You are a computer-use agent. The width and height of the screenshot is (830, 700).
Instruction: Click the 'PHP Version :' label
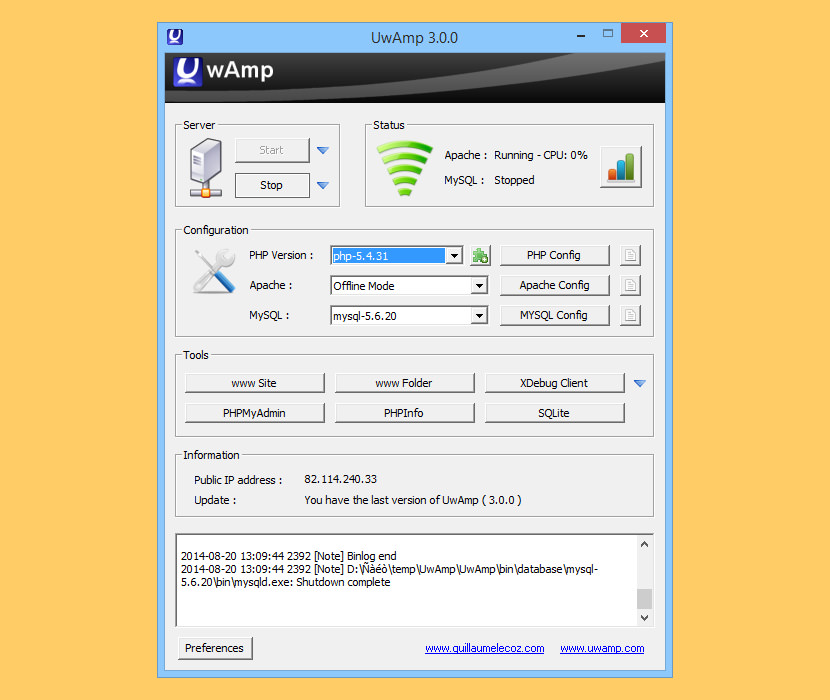point(281,255)
